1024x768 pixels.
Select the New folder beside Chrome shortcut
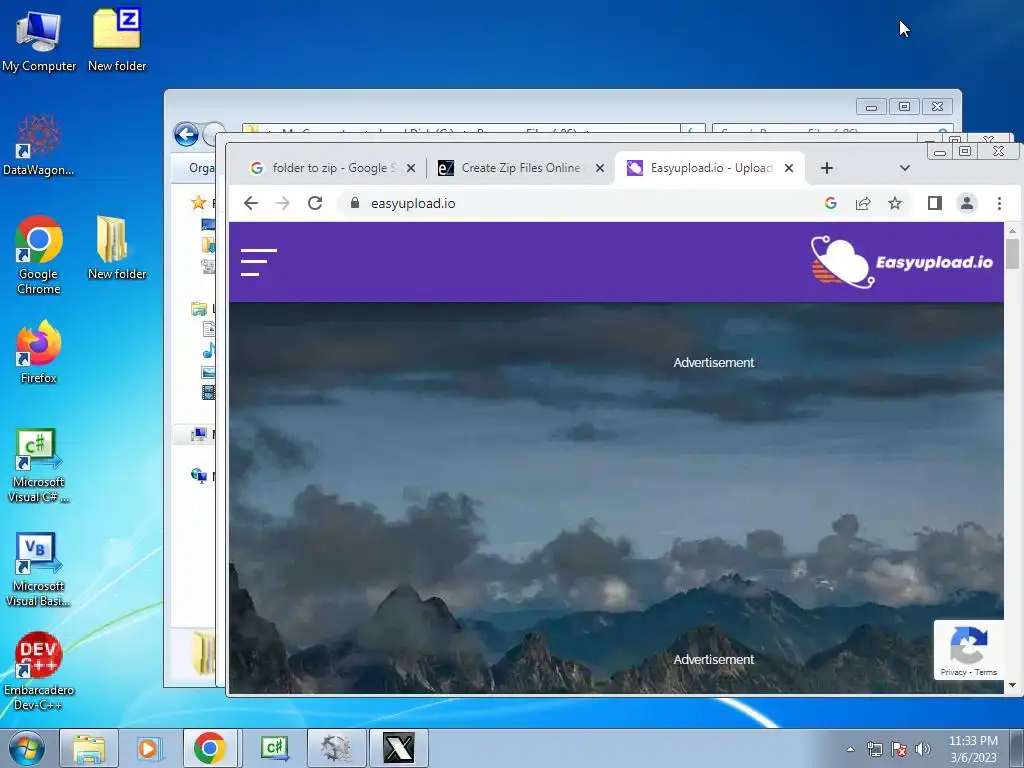(117, 248)
